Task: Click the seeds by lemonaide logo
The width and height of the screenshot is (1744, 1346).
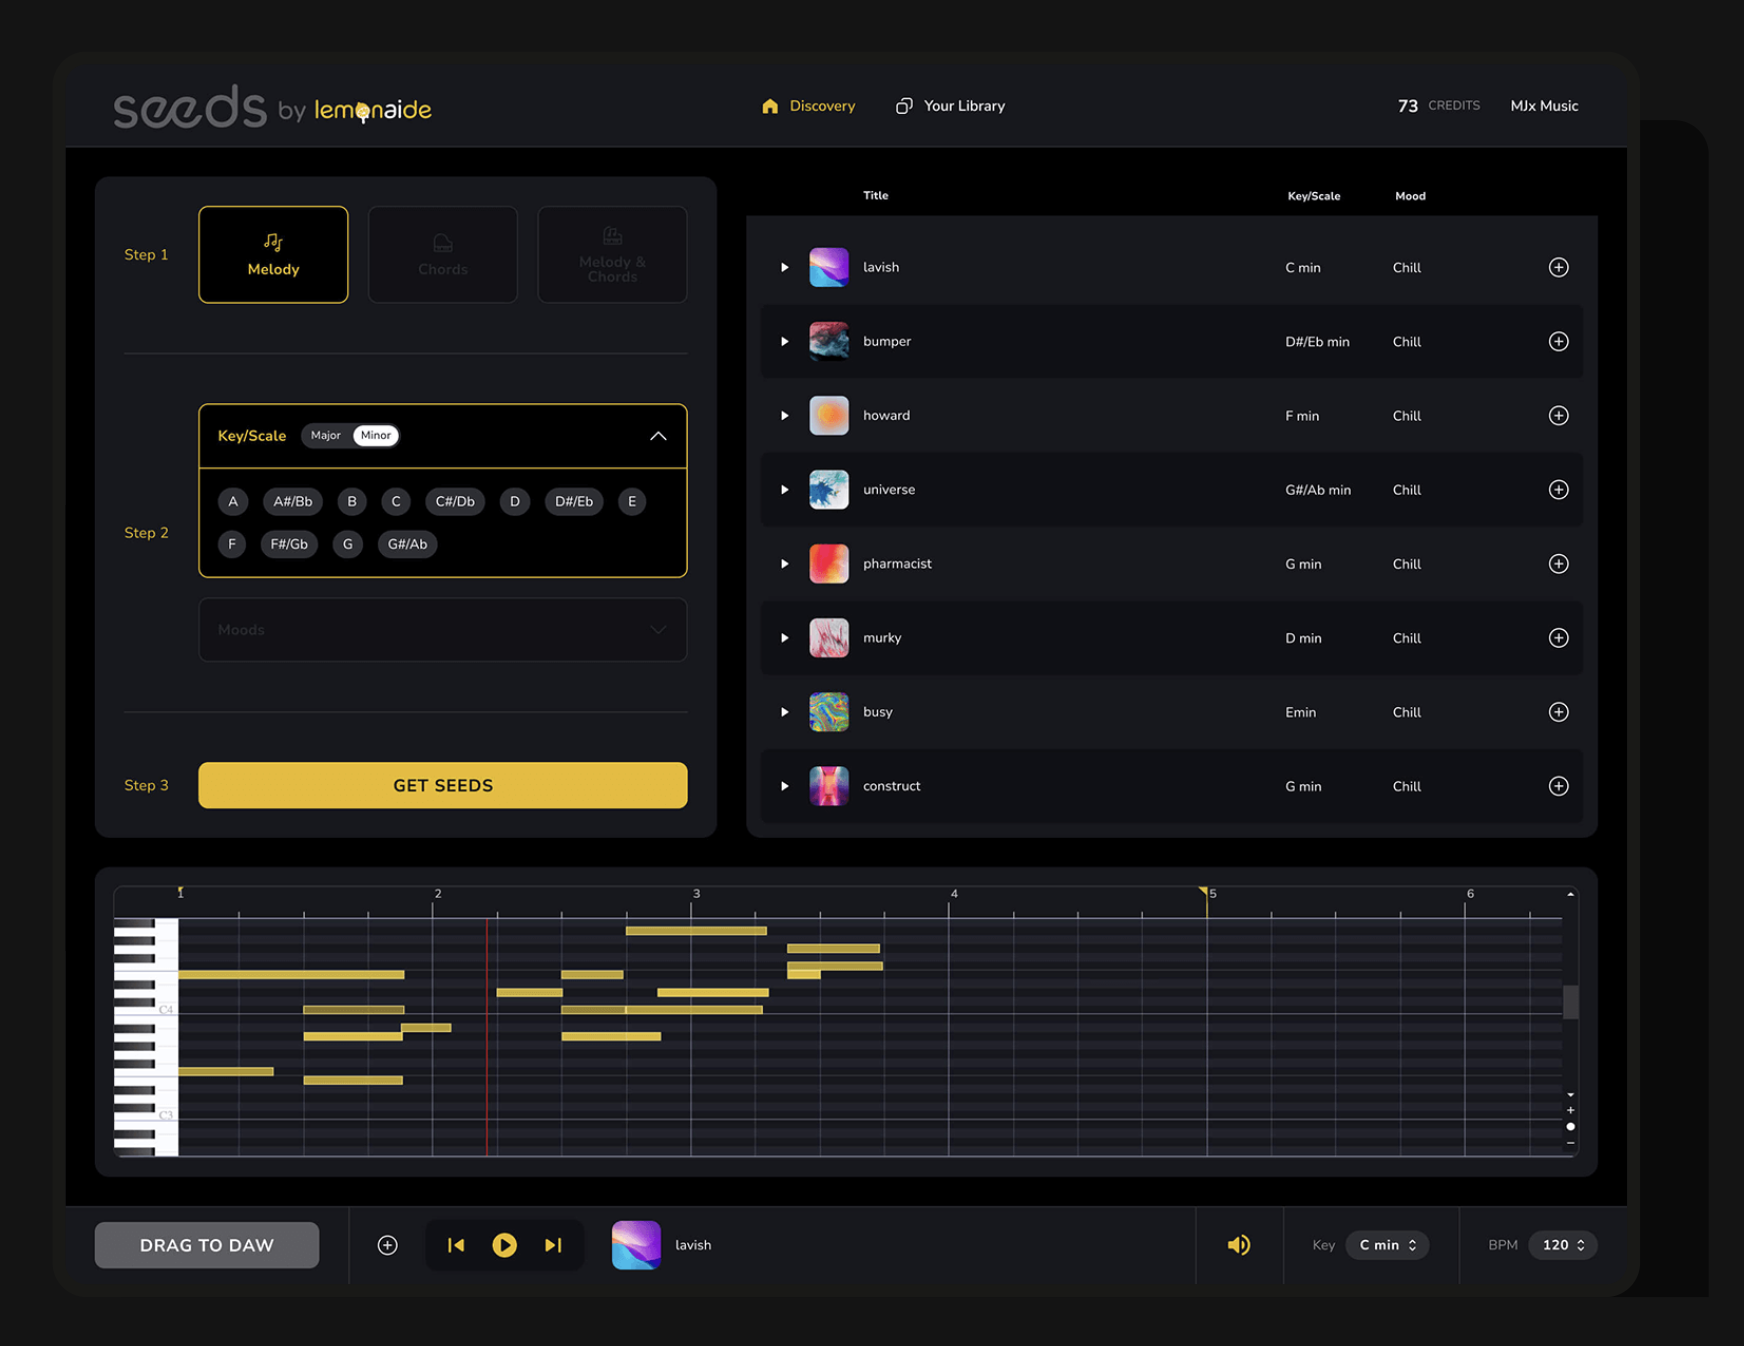Action: coord(272,106)
